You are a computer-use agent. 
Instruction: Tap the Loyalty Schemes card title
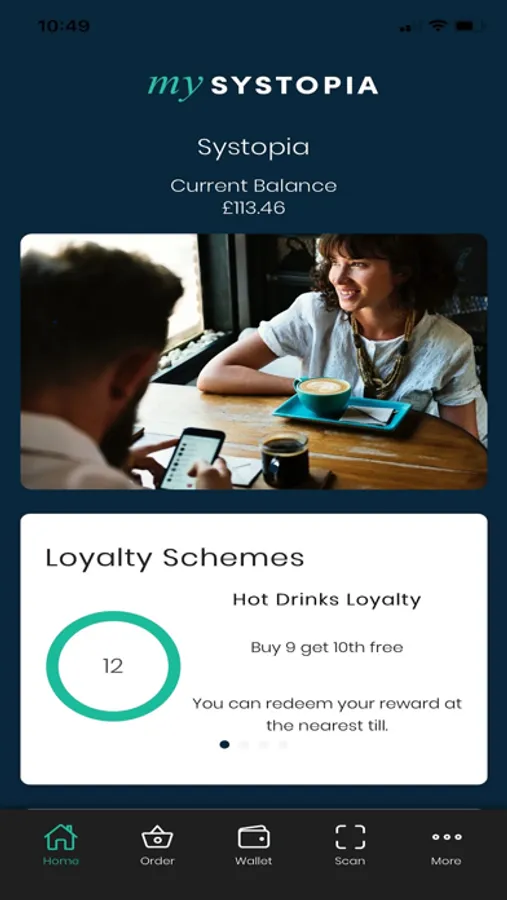(x=175, y=558)
